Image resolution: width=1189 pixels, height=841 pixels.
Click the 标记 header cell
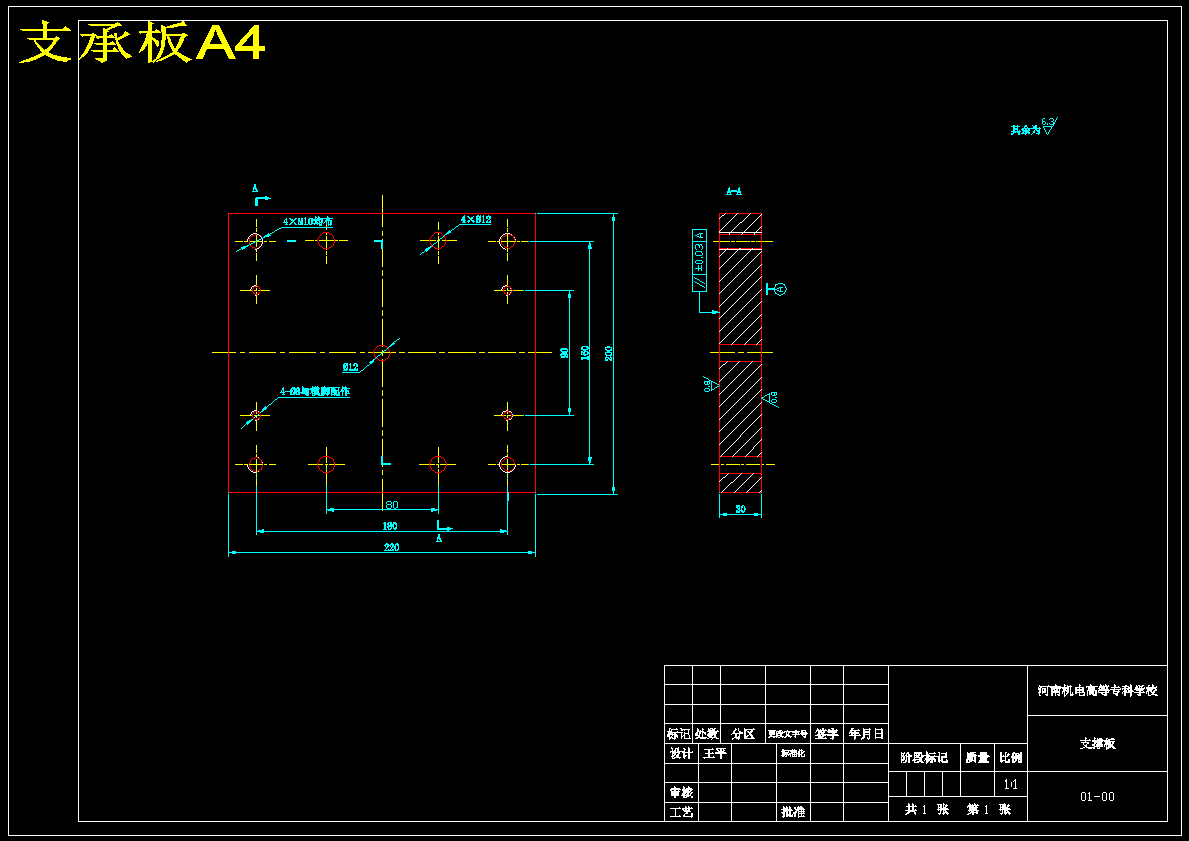[x=678, y=734]
